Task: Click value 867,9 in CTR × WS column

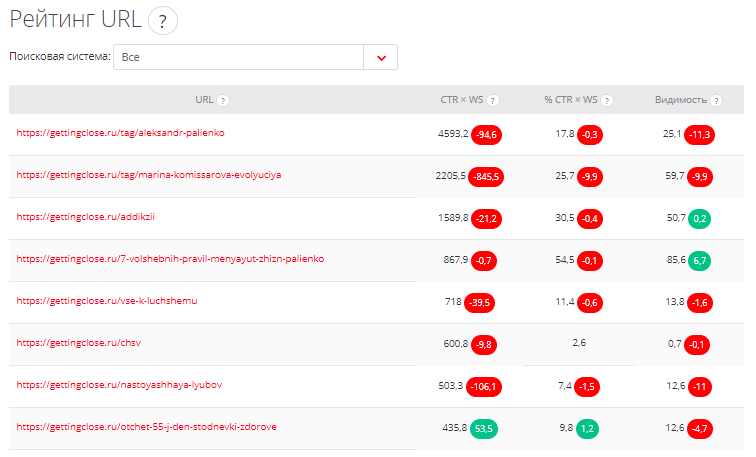Action: point(456,259)
